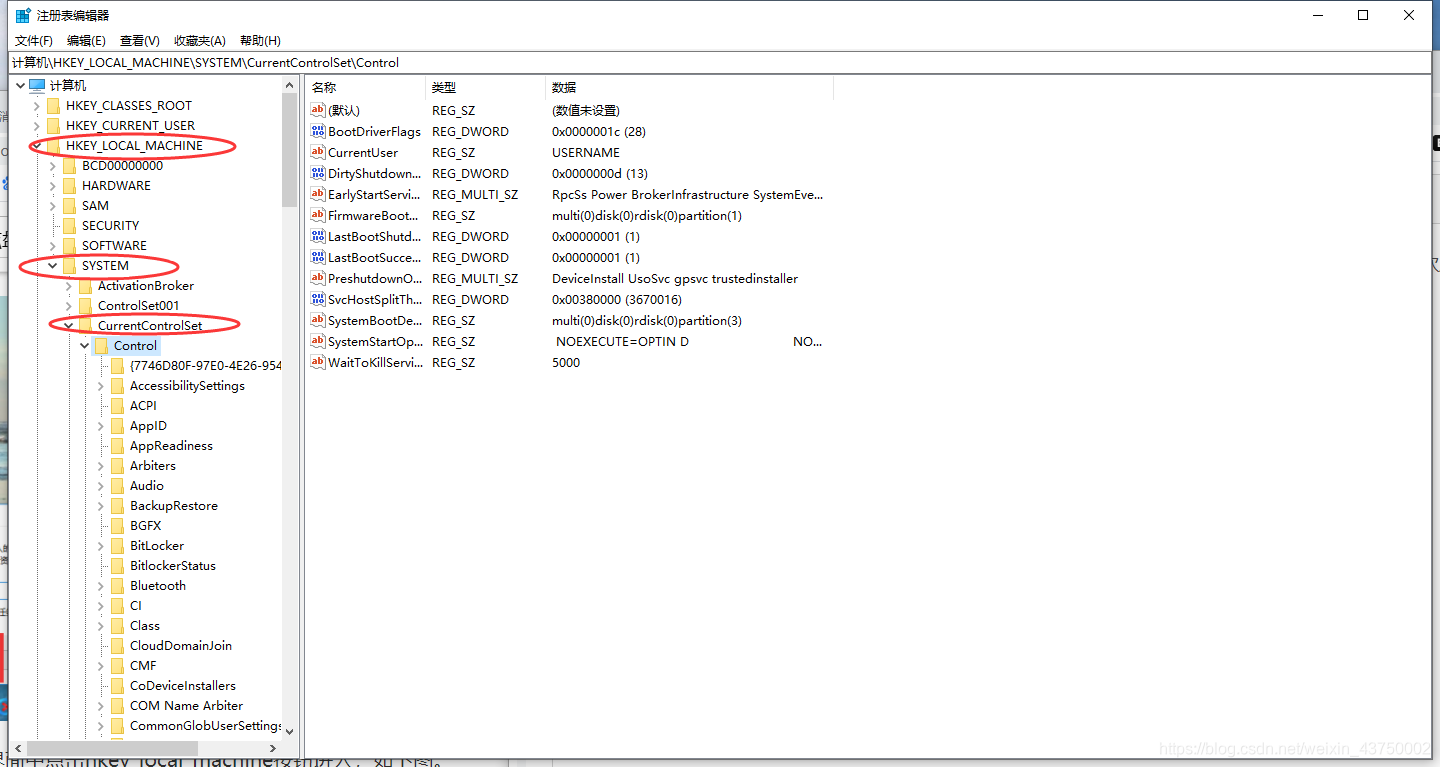Viewport: 1440px width, 767px height.
Task: Select the CommonGlobUserSettings tree item
Action: point(205,726)
